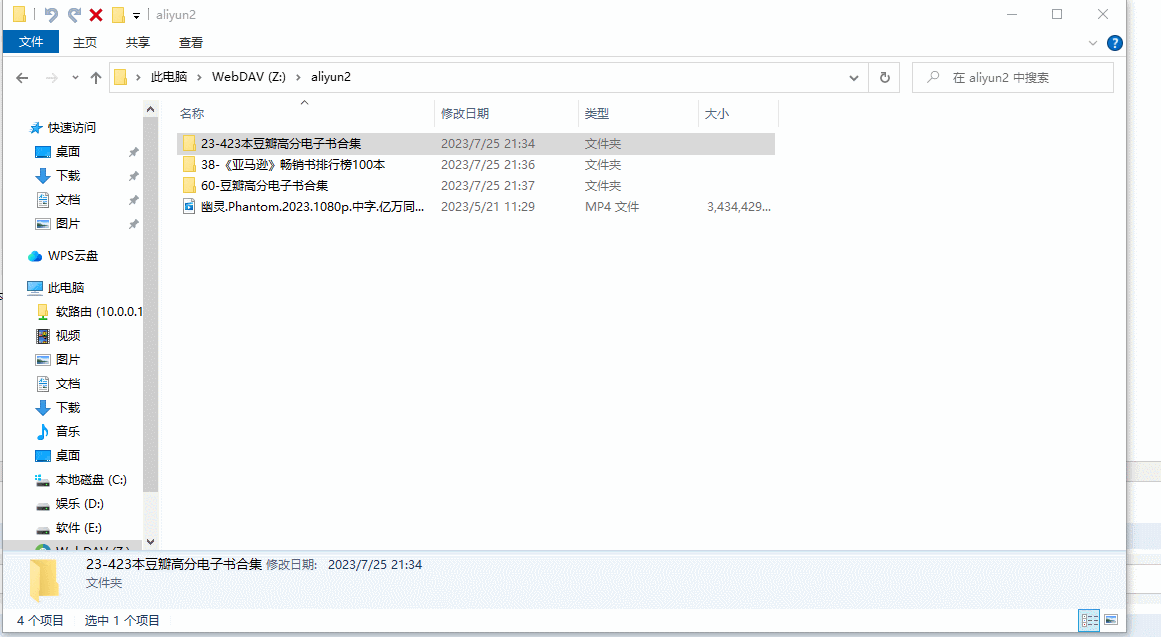Switch to the 查看 ribbon tab
The image size is (1161, 637).
[x=191, y=43]
